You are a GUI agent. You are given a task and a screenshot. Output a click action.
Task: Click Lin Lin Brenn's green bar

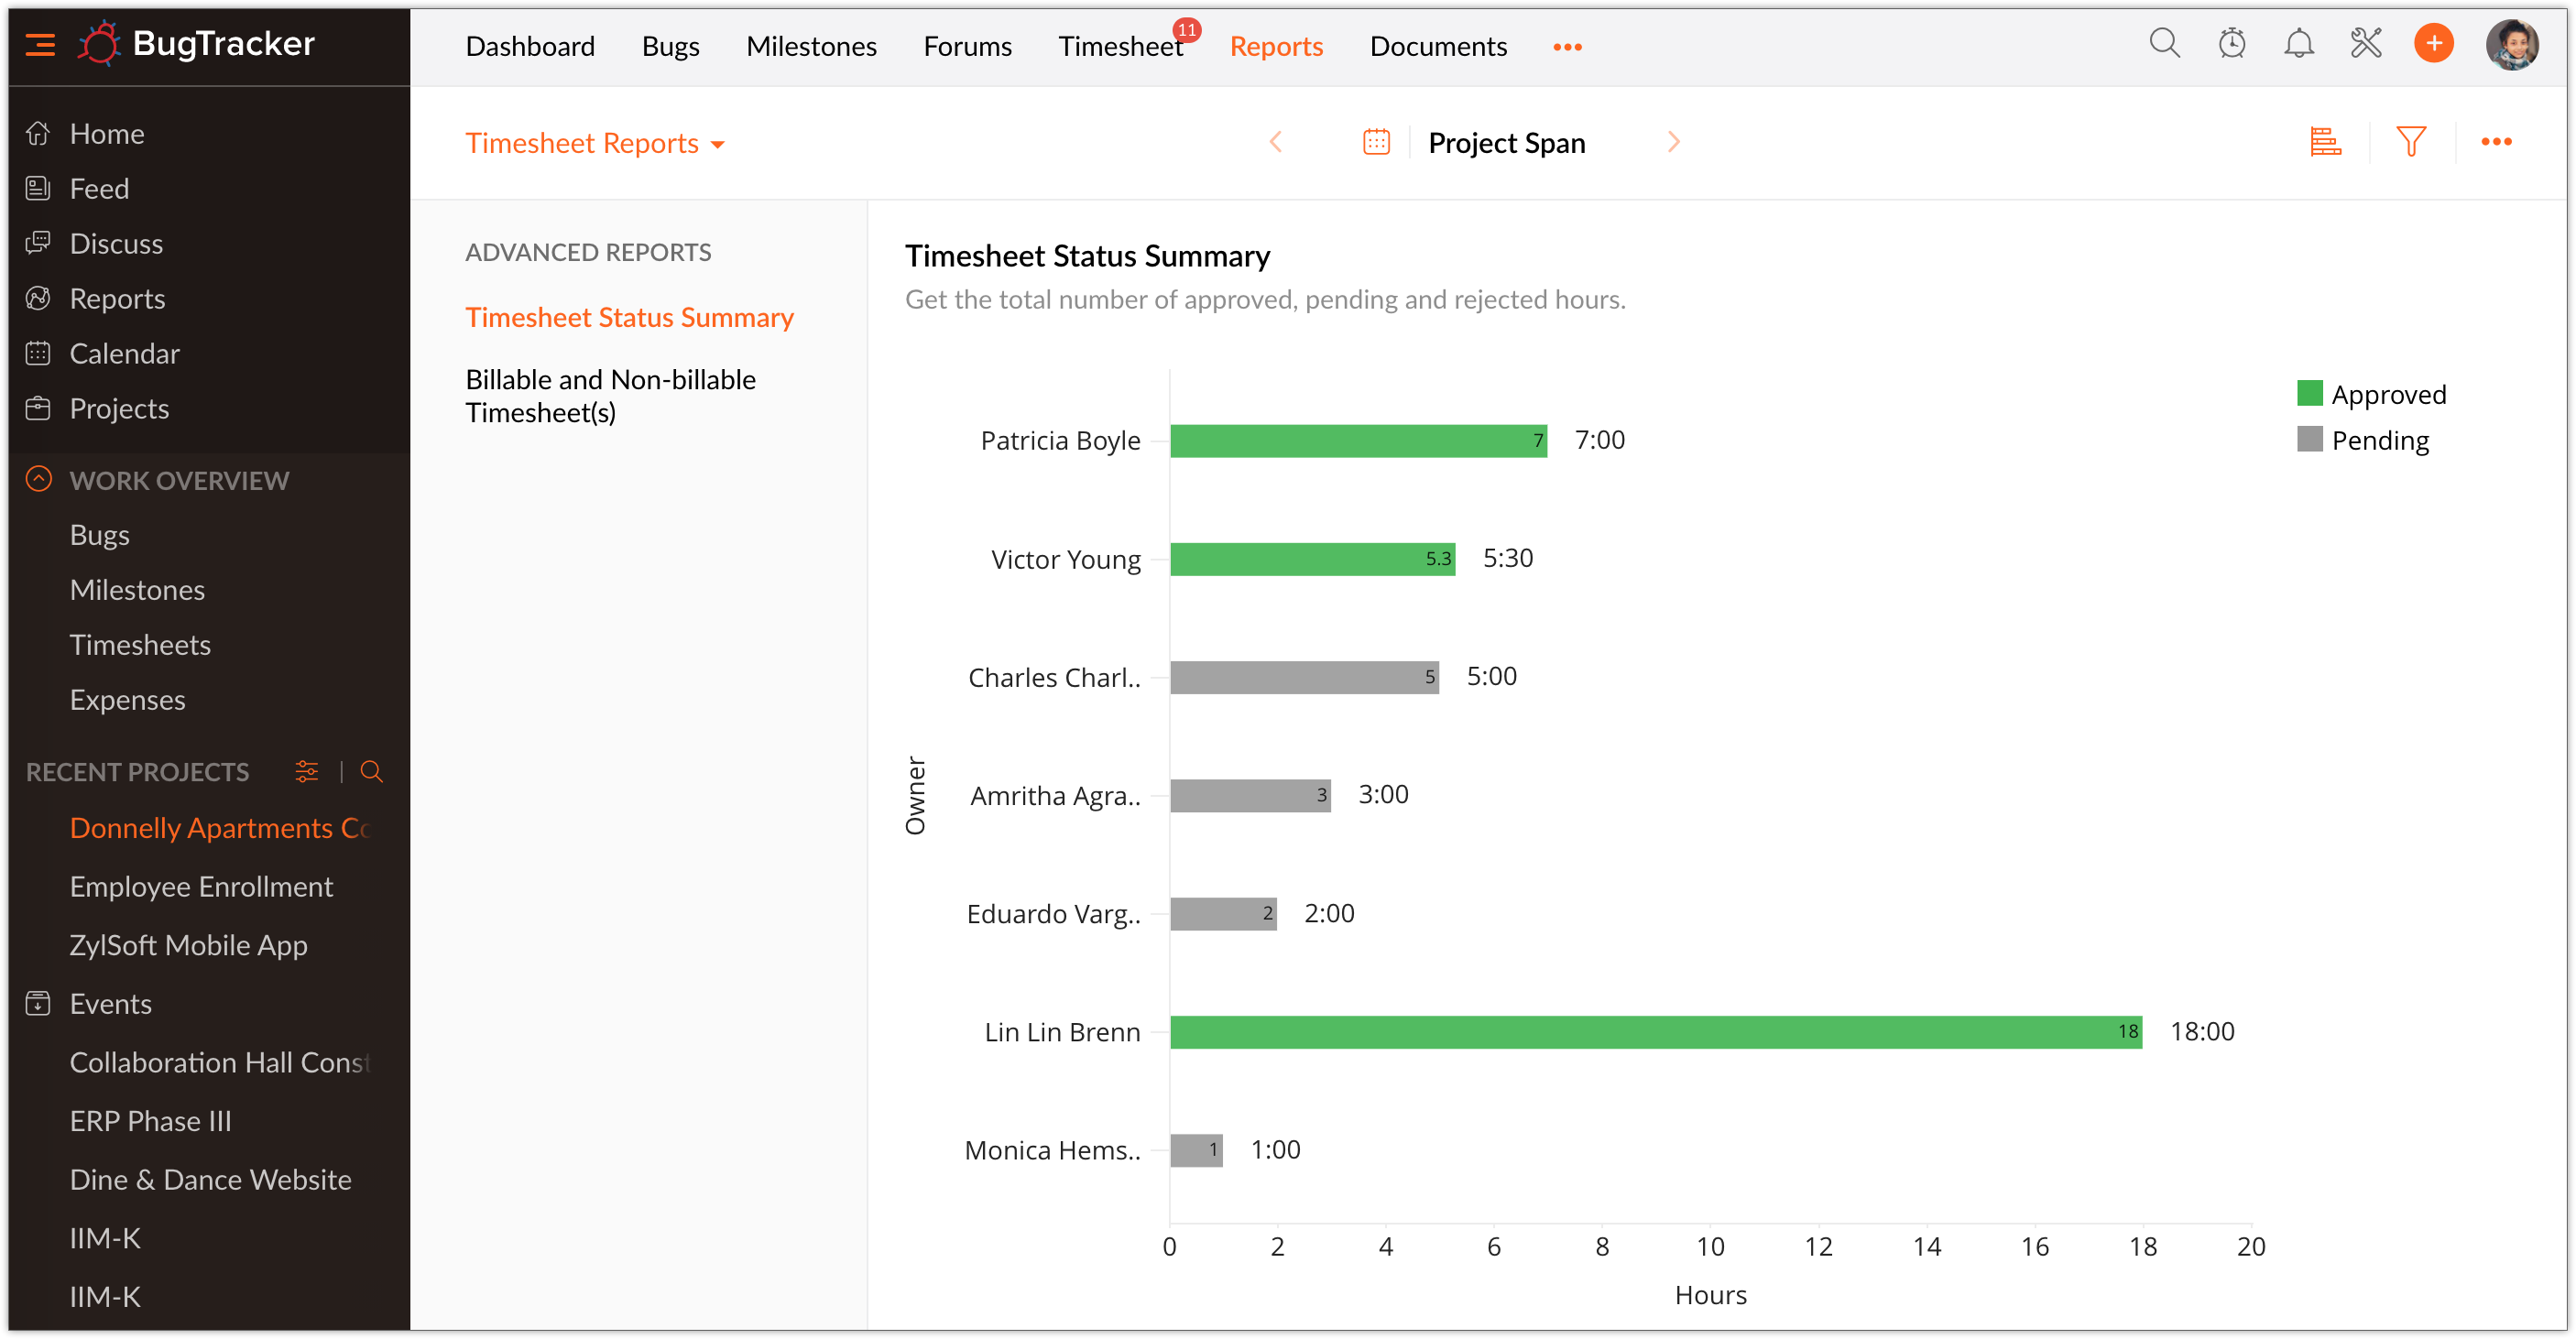[x=1655, y=1032]
